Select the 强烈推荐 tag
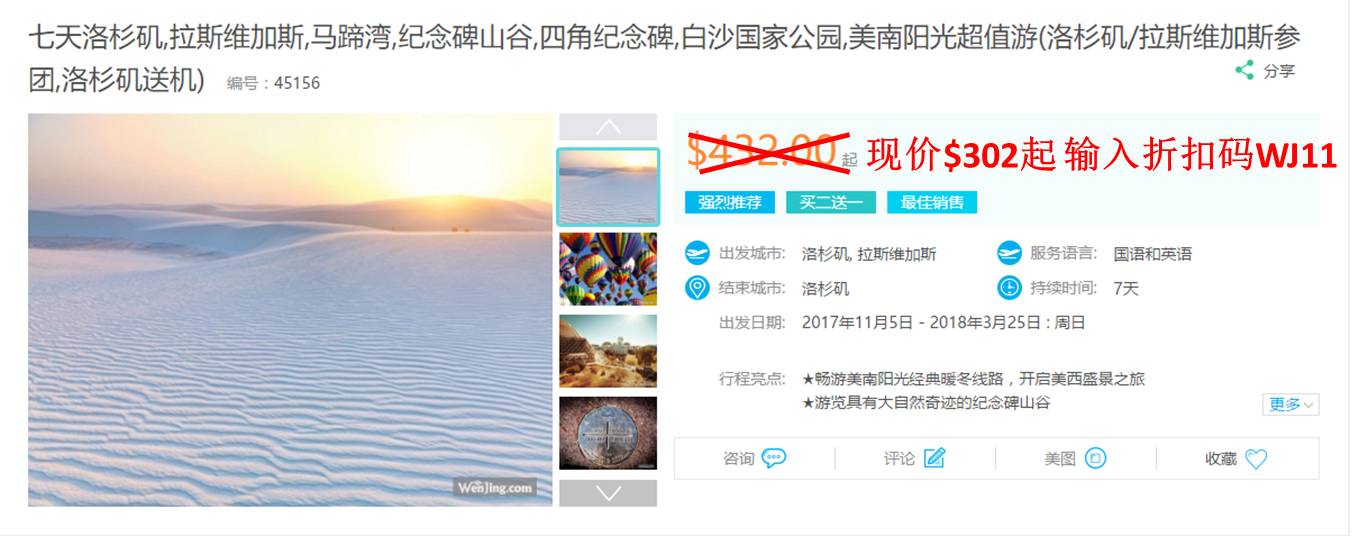This screenshot has width=1361, height=536. tap(730, 202)
